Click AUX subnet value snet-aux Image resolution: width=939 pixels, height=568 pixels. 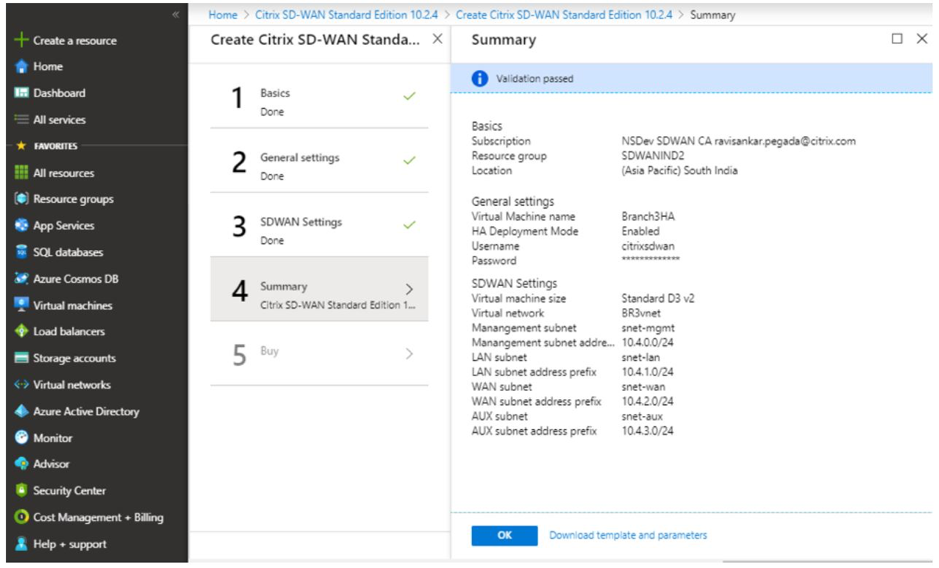click(x=642, y=416)
